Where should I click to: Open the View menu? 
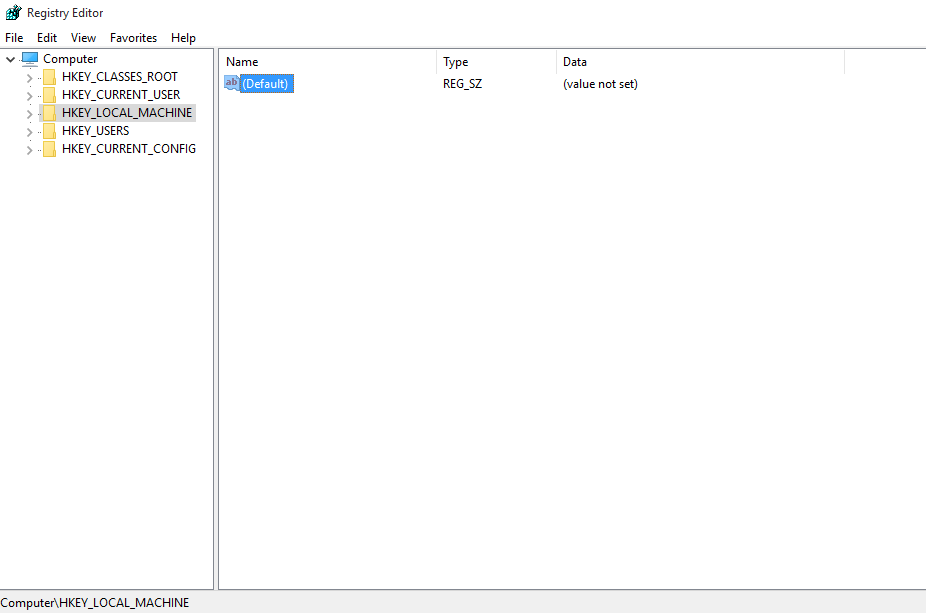coord(83,37)
